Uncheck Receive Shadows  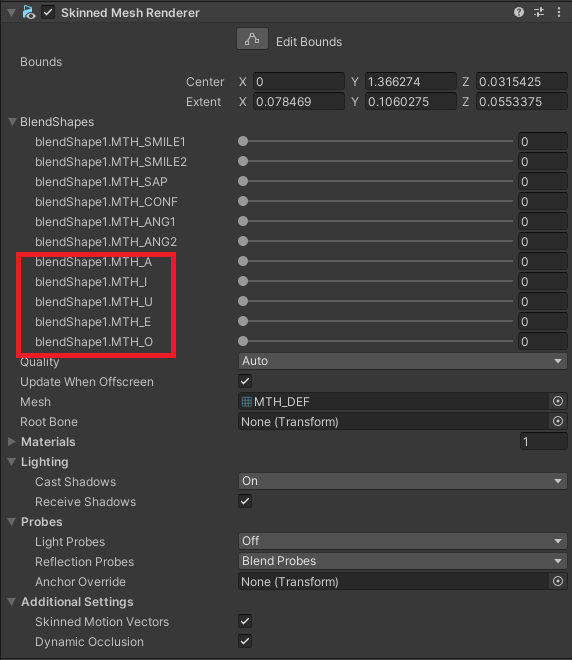click(245, 501)
